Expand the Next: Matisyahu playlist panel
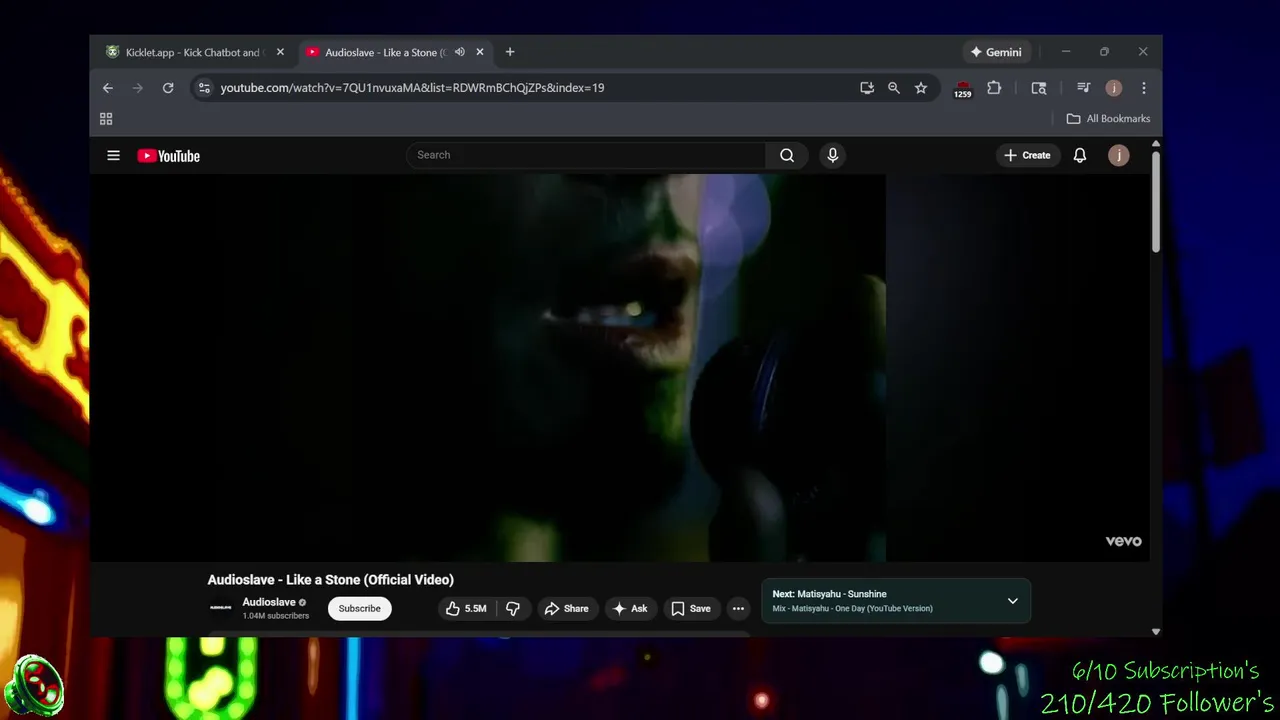 point(1012,601)
